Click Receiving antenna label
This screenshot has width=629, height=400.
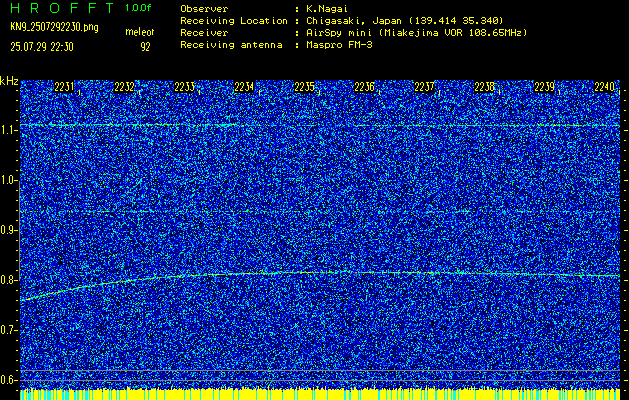(x=231, y=45)
